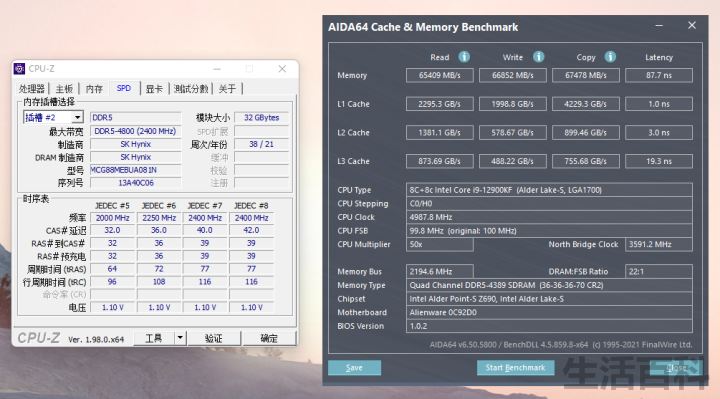The height and width of the screenshot is (399, 720).
Task: Click the JEDEC #6 frequency 2250 MHz cell
Action: (159, 218)
